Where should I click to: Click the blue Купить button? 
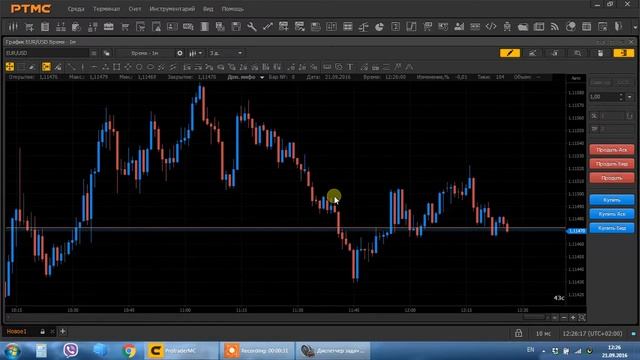click(x=612, y=200)
